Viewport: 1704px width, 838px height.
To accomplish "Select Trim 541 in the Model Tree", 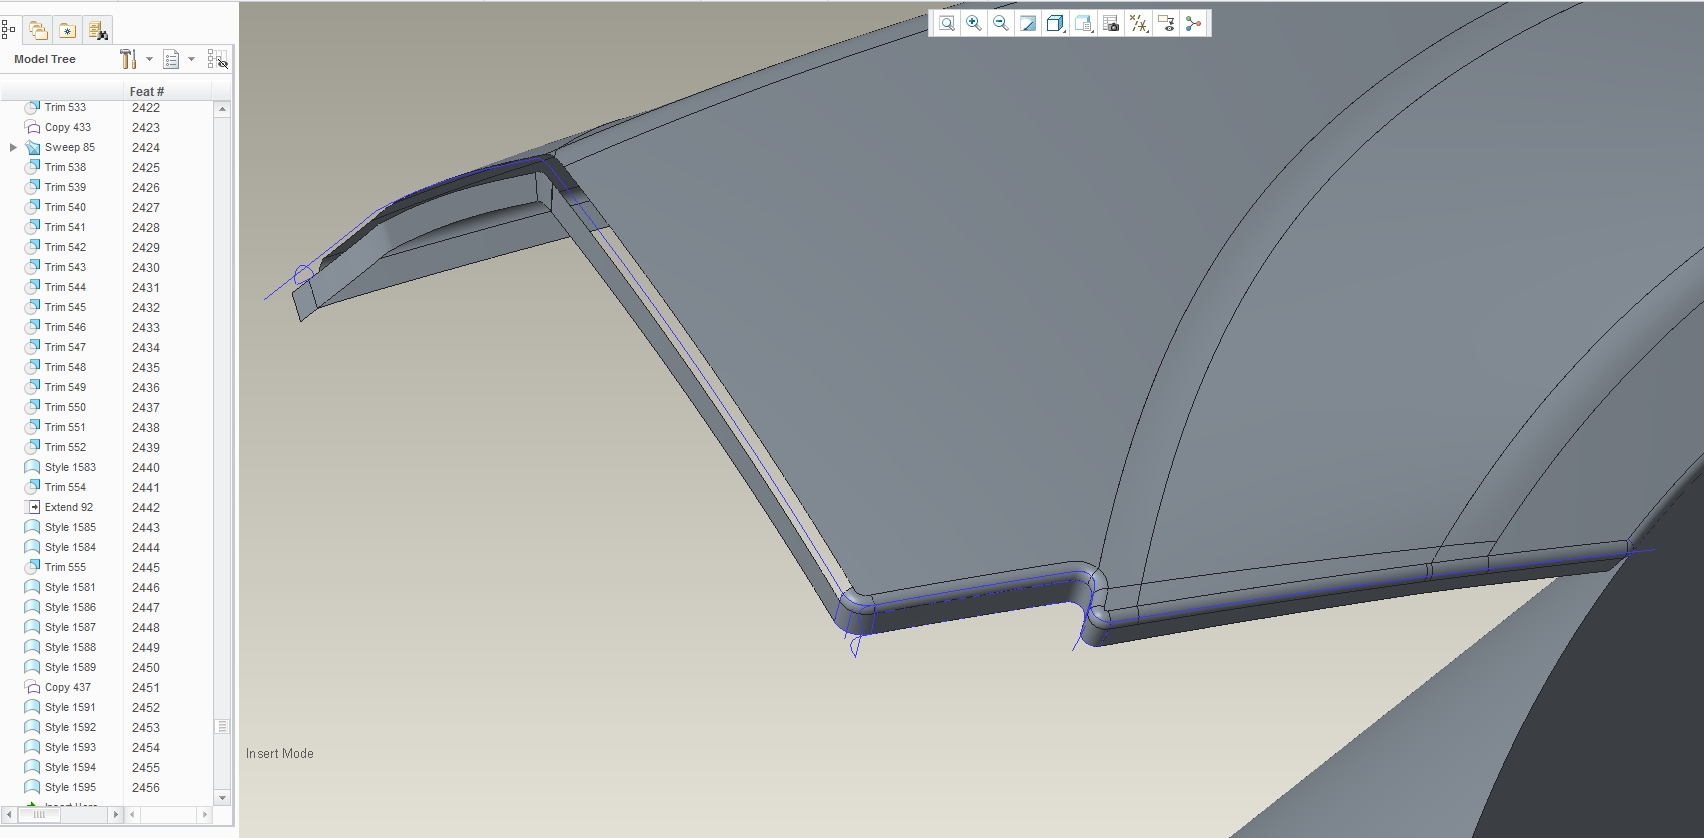I will [x=65, y=227].
